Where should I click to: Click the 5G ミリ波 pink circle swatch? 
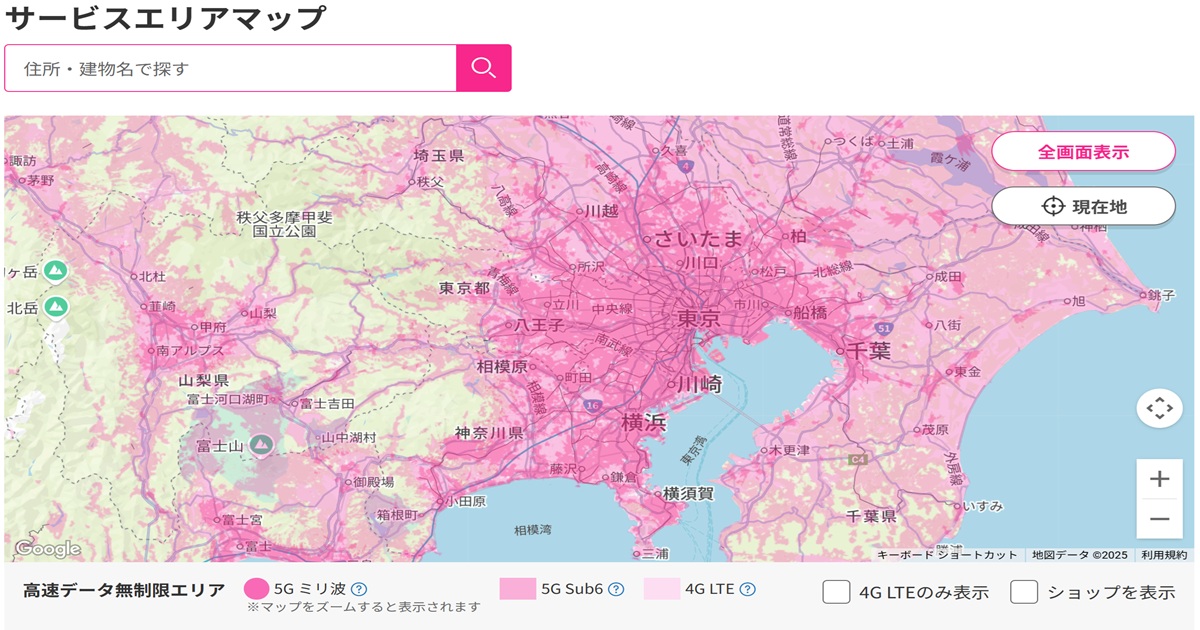point(256,589)
